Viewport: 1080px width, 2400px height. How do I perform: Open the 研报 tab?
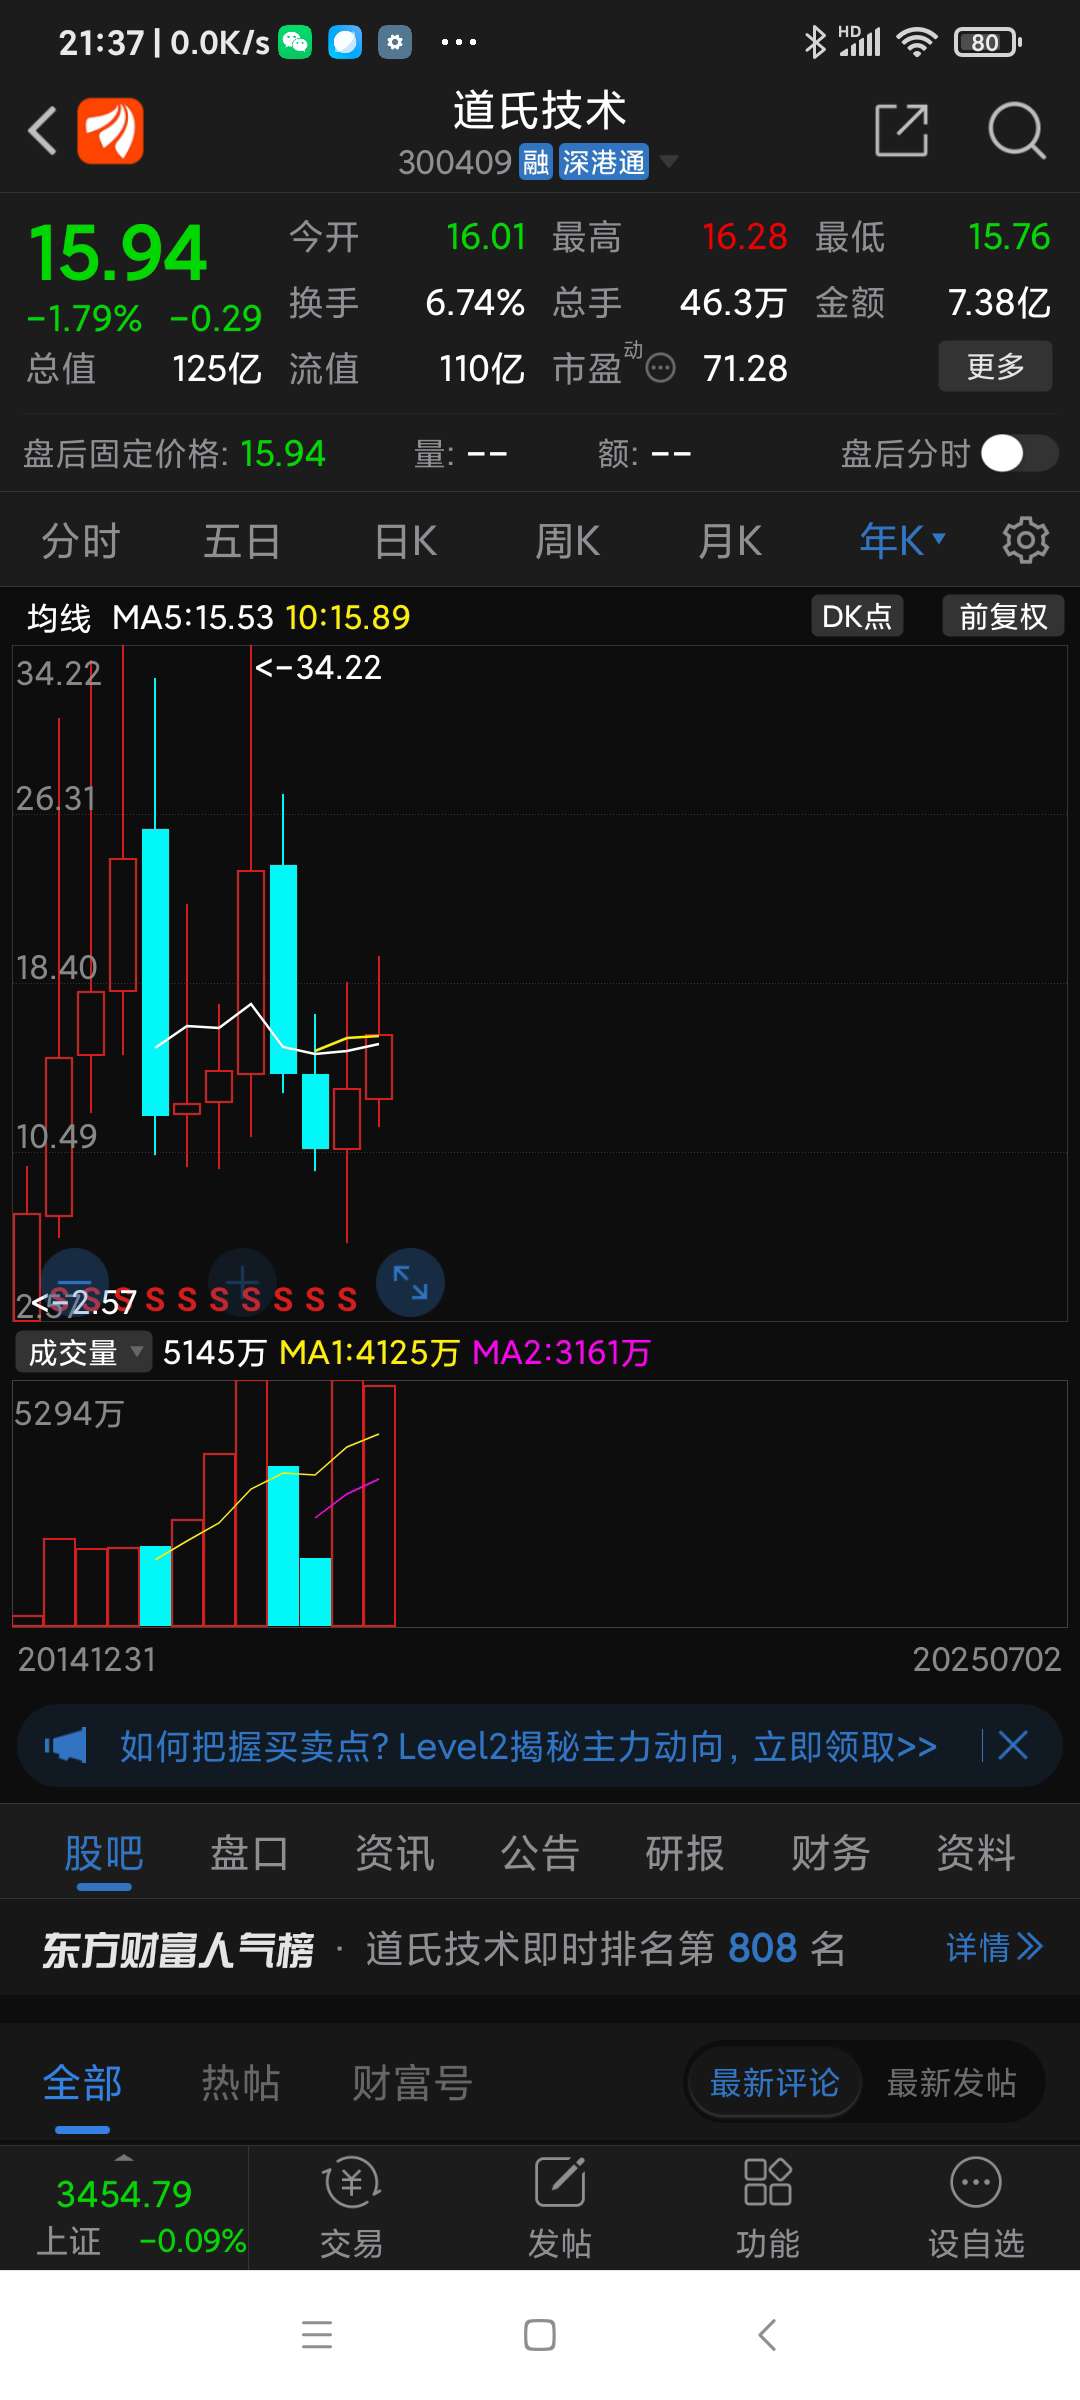pyautogui.click(x=685, y=1853)
